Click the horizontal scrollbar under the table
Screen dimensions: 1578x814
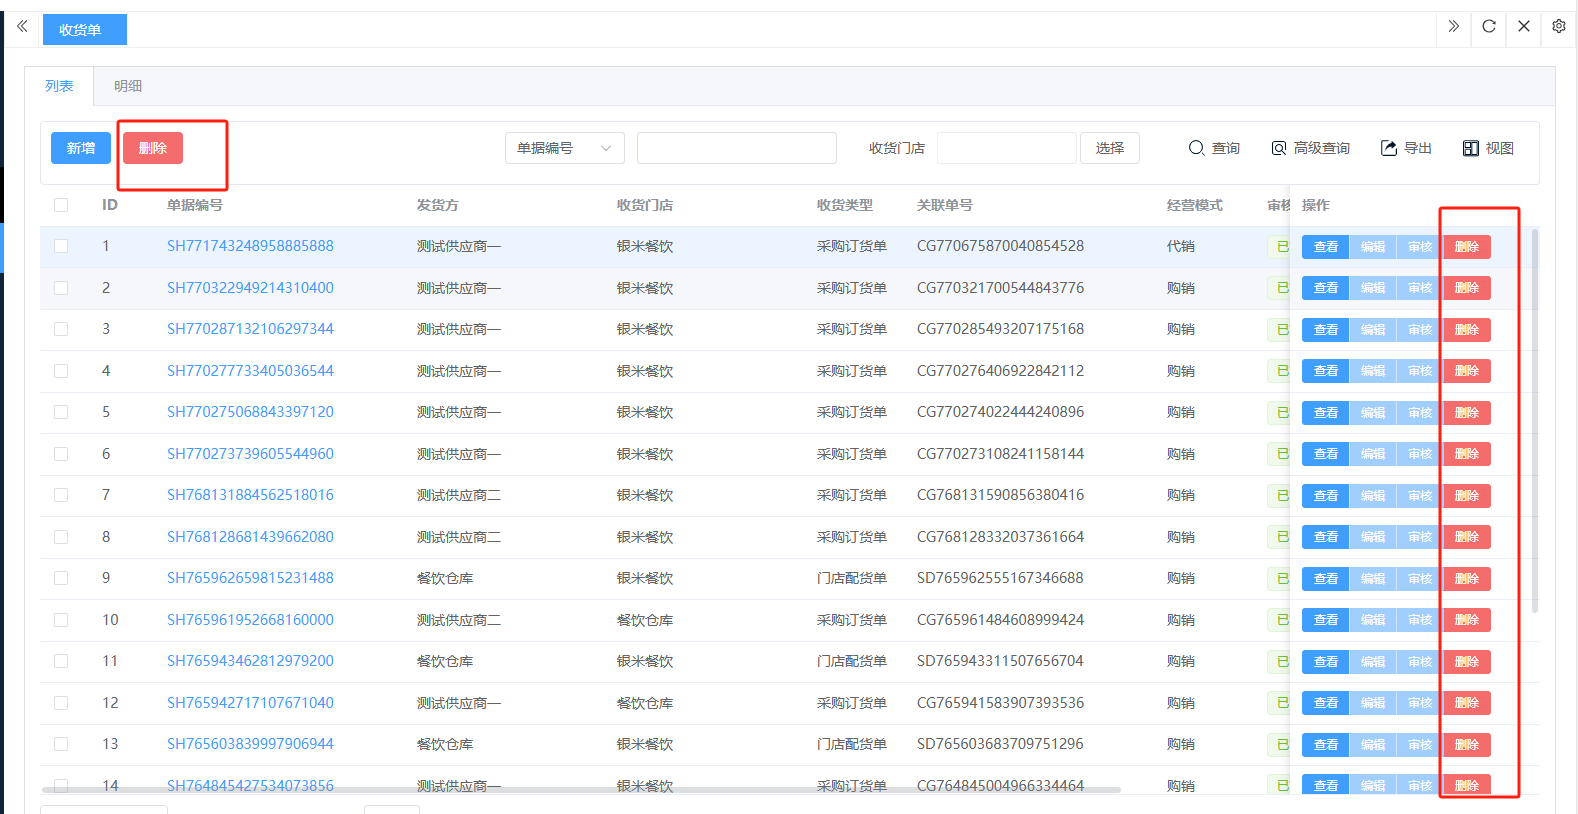click(x=580, y=790)
